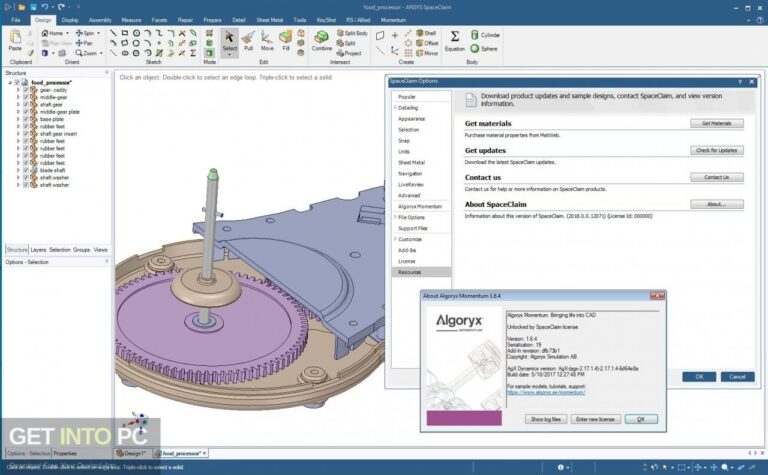This screenshot has height=475, width=768.
Task: Expand Customize in SpaceClaim Options
Action: coord(395,239)
